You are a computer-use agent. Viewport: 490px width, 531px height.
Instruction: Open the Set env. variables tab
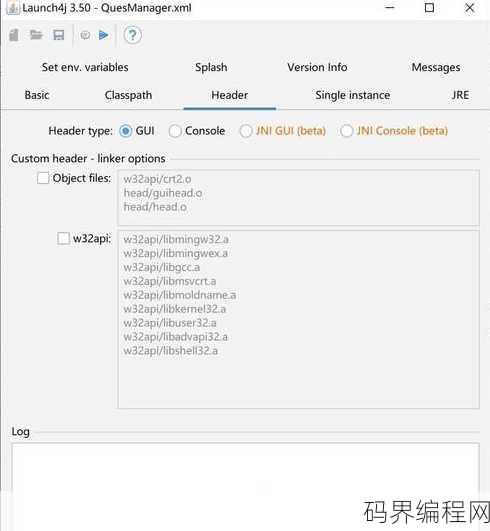(85, 67)
